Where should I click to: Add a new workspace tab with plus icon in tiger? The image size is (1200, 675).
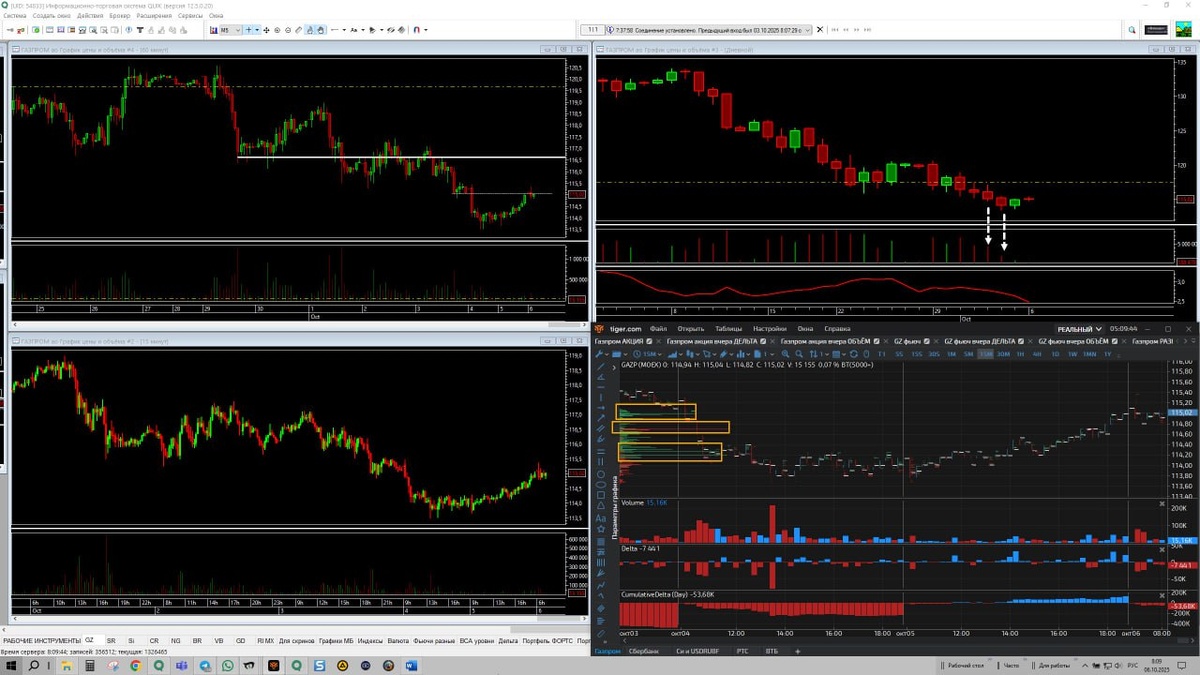pyautogui.click(x=798, y=651)
